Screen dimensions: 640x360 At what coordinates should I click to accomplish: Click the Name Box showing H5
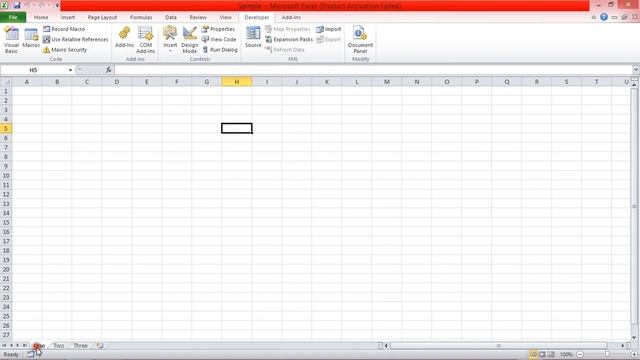tap(33, 70)
